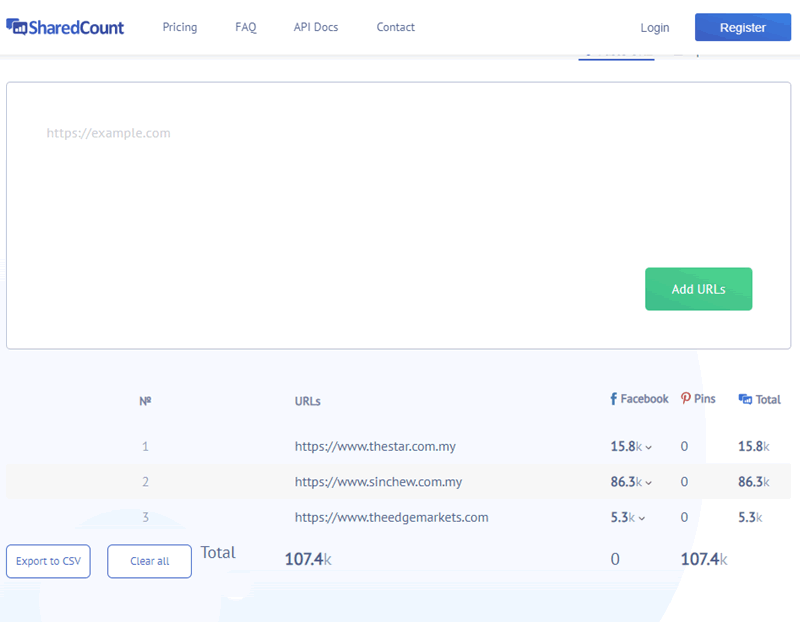Viewport: 800px width, 622px height.
Task: Click the № column header
Action: (145, 401)
